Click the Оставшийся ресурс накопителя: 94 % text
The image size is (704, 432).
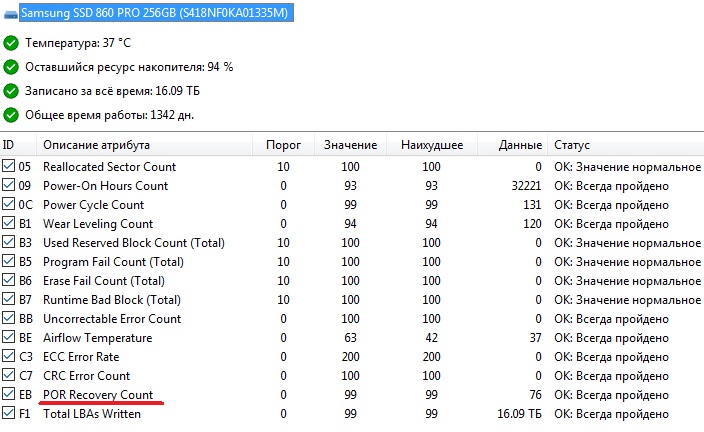129,67
